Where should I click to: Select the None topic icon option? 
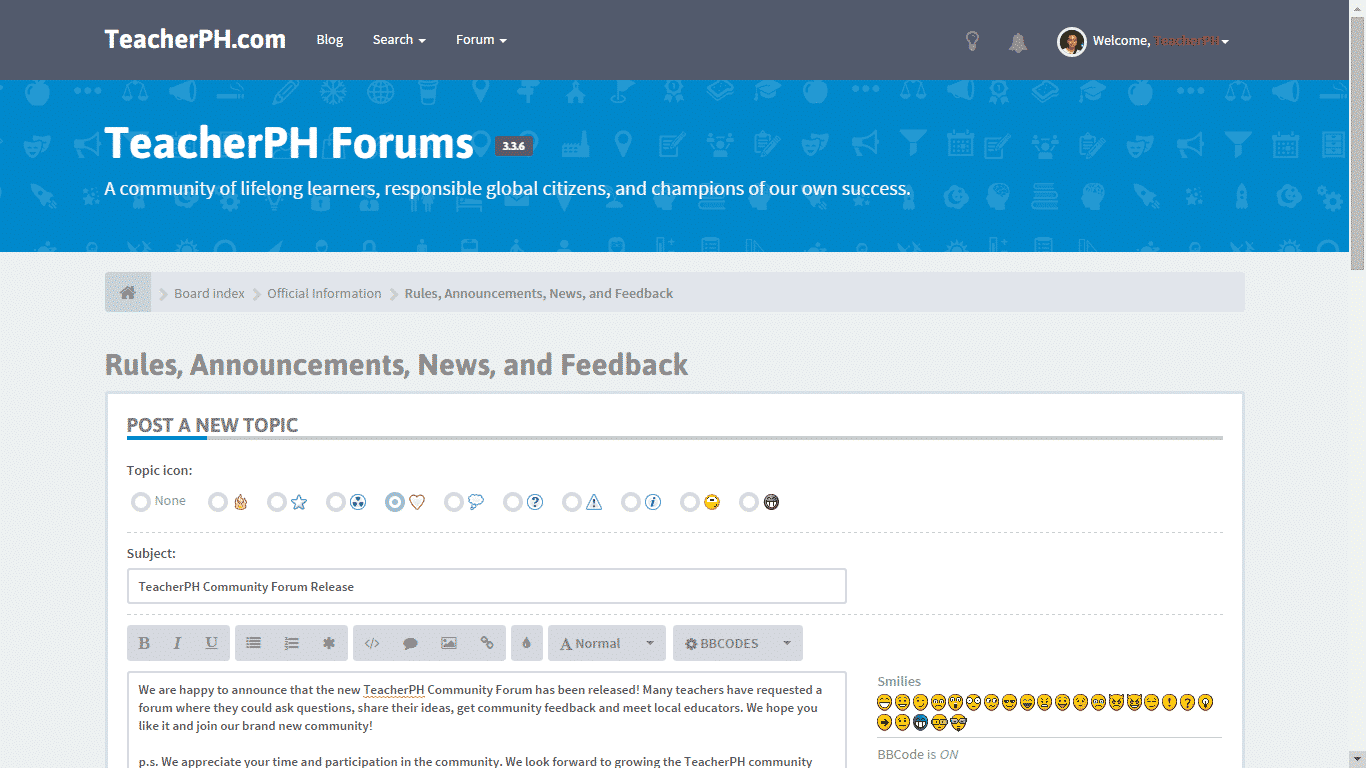point(141,502)
